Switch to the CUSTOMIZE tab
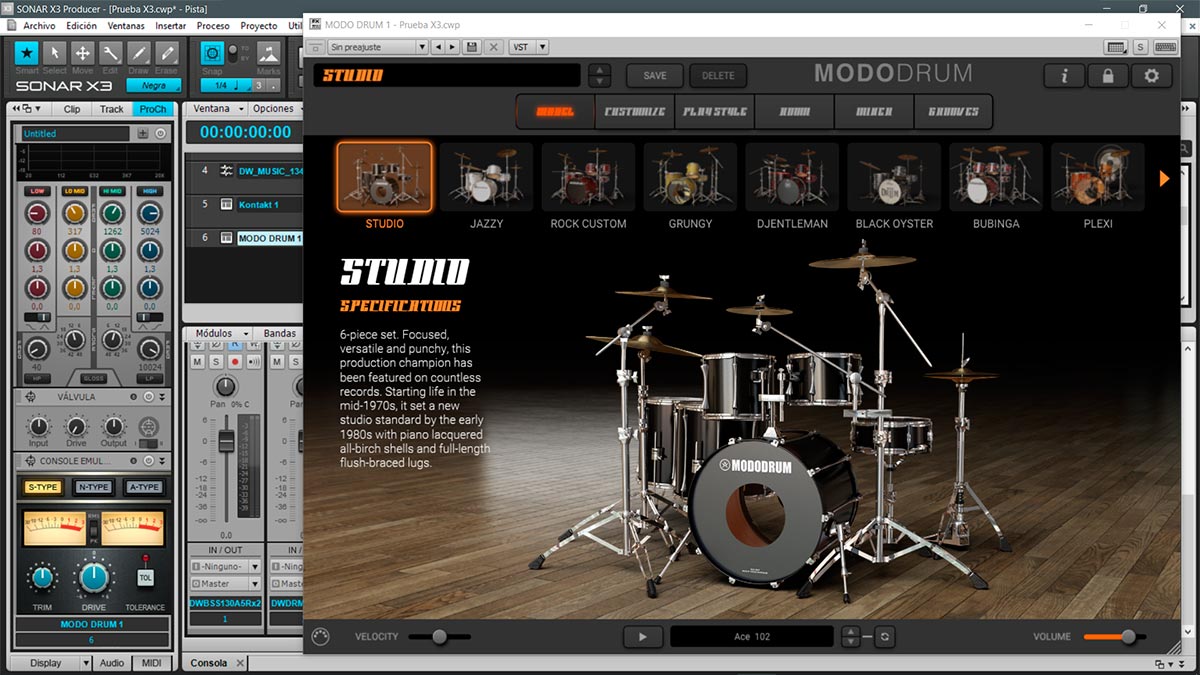The height and width of the screenshot is (675, 1200). coord(635,111)
